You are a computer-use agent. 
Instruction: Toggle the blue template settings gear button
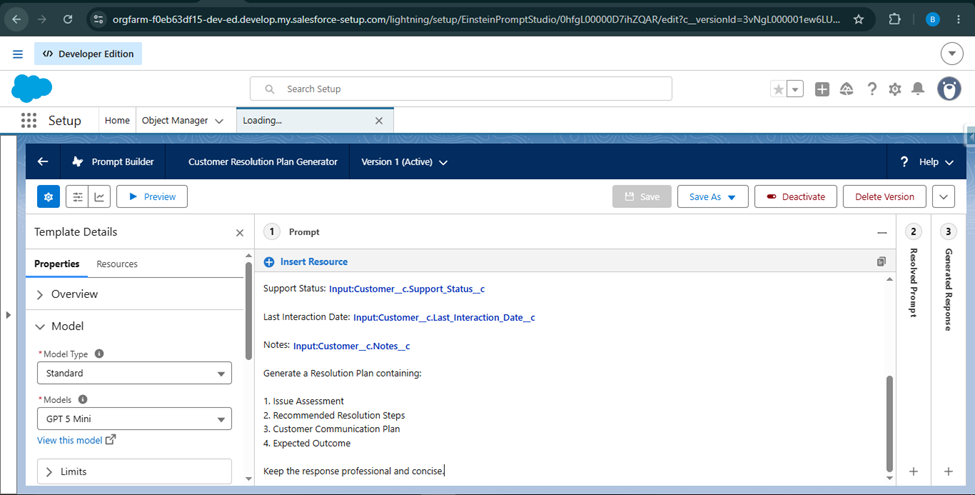(x=49, y=197)
